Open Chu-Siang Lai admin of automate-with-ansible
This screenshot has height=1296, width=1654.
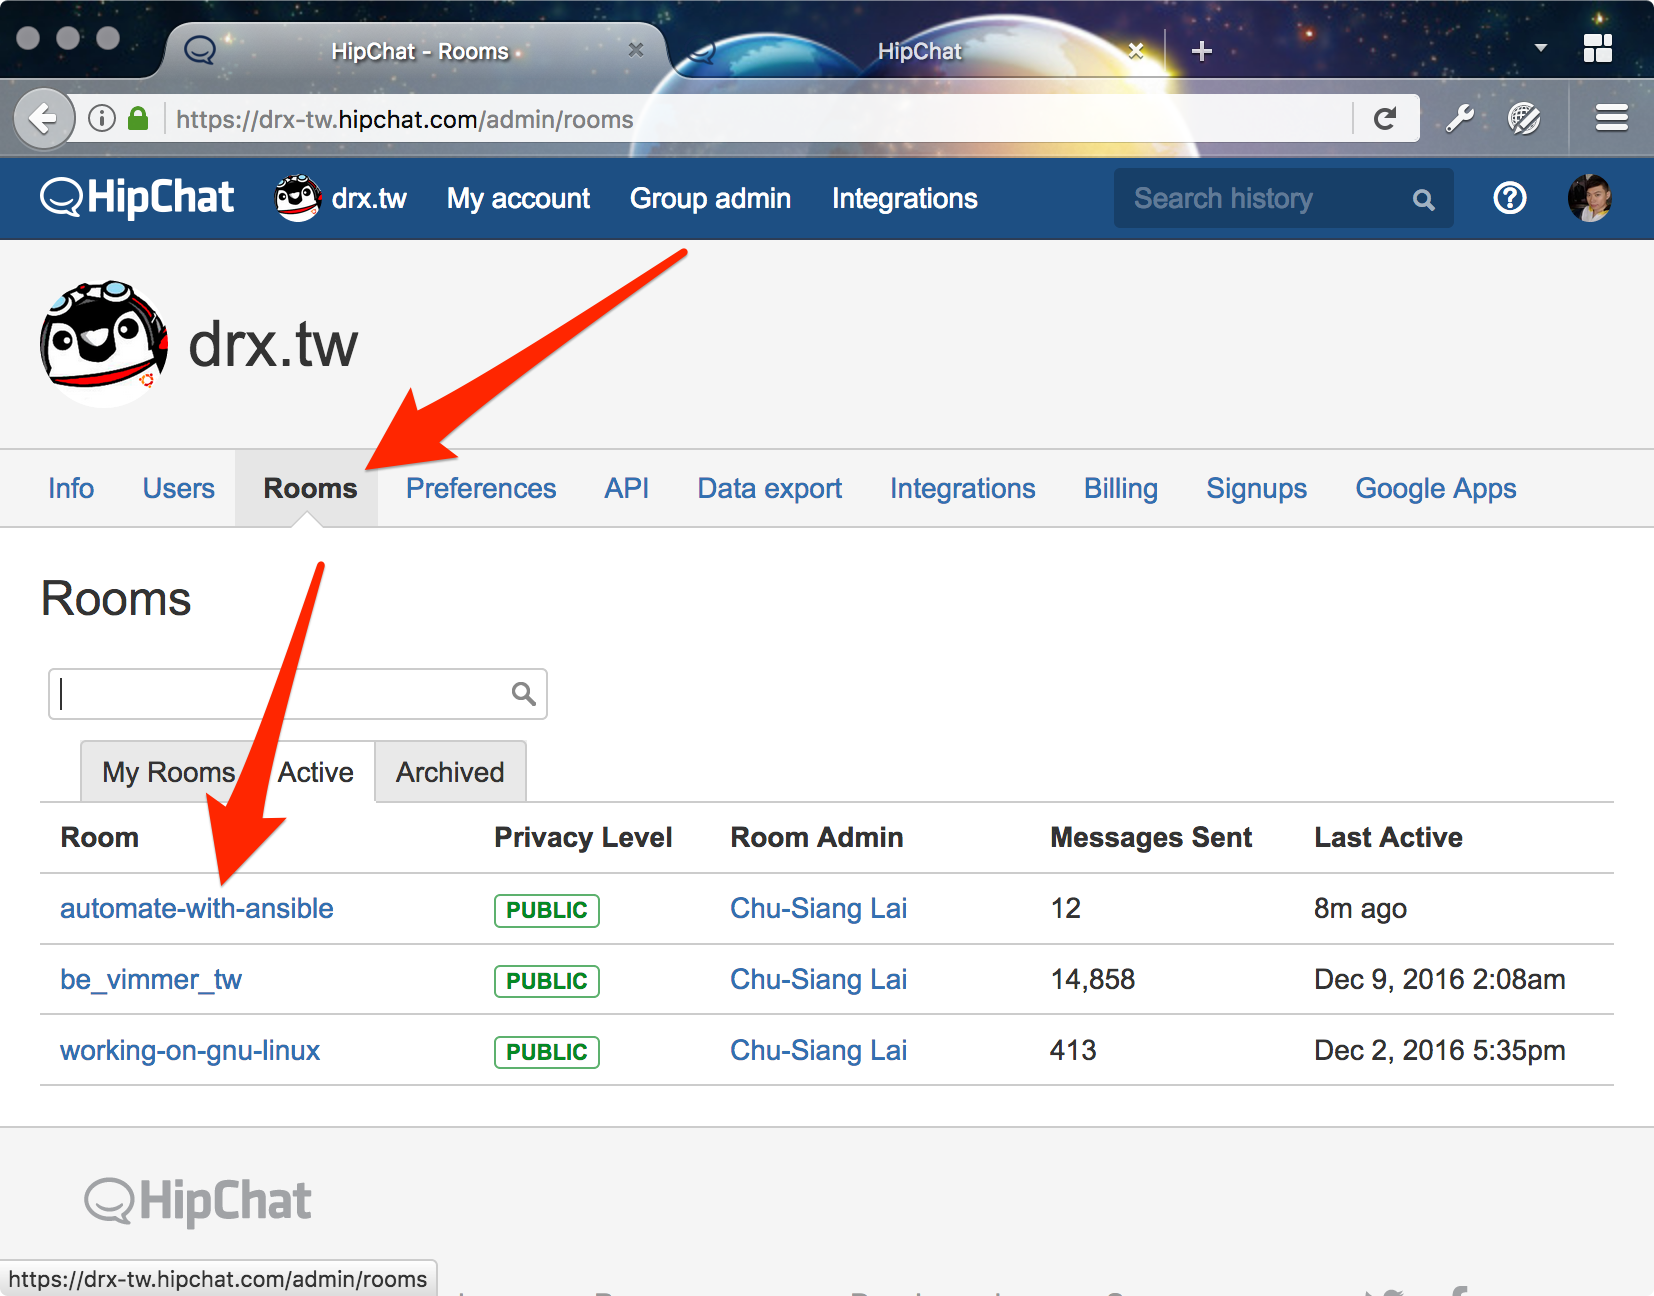[819, 908]
